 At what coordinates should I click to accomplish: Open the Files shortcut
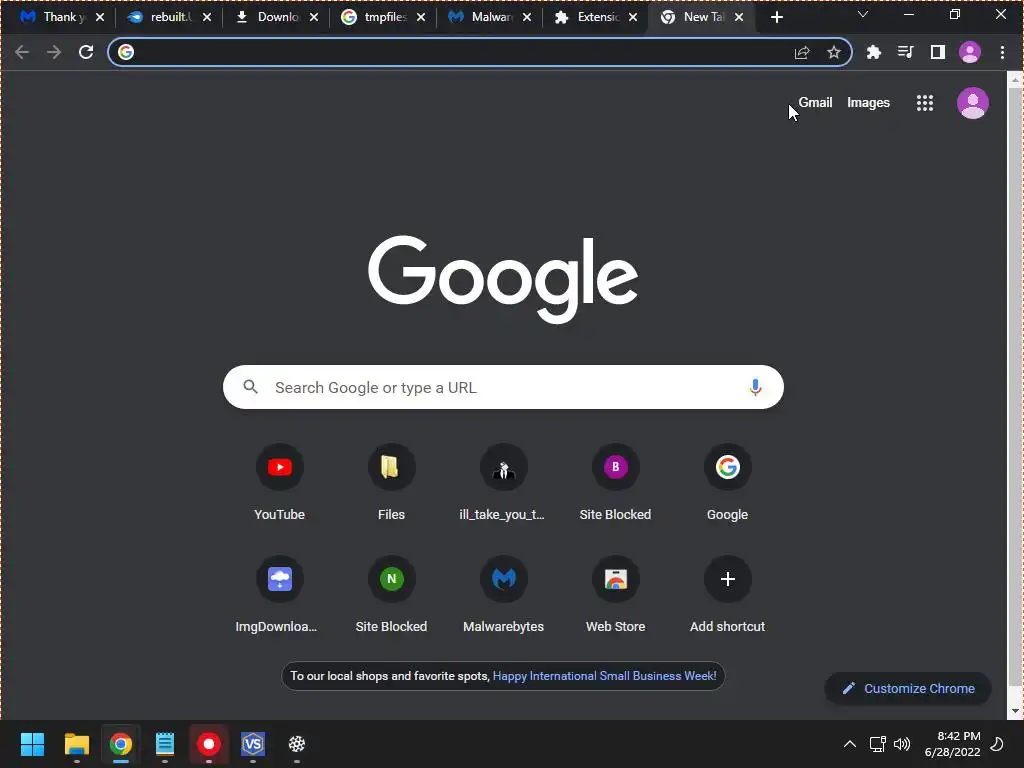[x=391, y=483]
